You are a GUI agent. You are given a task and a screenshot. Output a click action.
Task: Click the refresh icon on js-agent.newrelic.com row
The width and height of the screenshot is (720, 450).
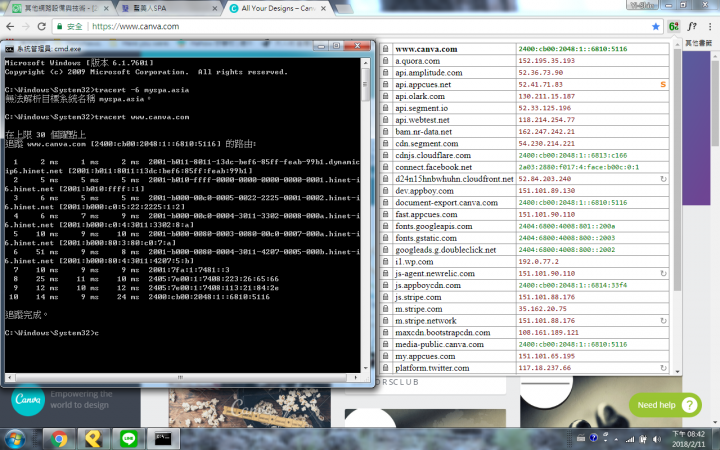[x=664, y=273]
